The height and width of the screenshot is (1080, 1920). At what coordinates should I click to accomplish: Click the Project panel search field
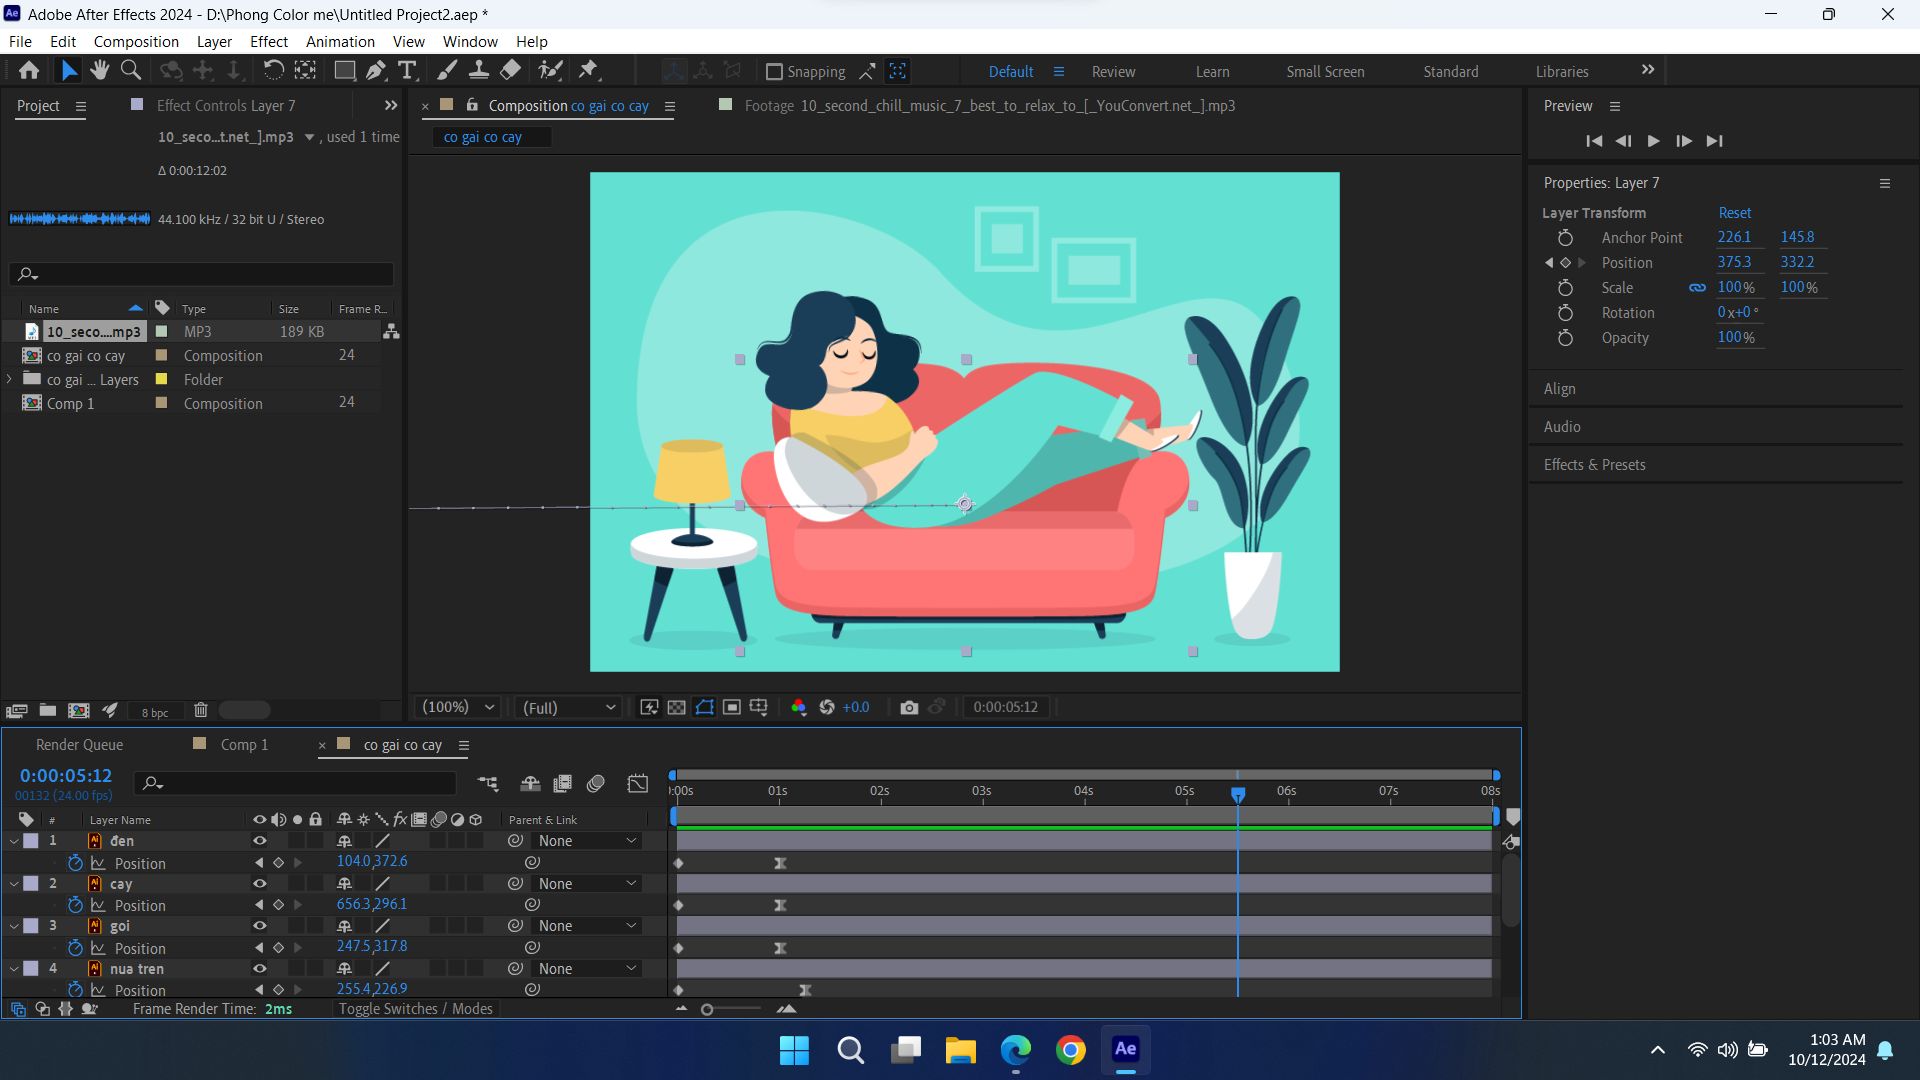[x=201, y=274]
